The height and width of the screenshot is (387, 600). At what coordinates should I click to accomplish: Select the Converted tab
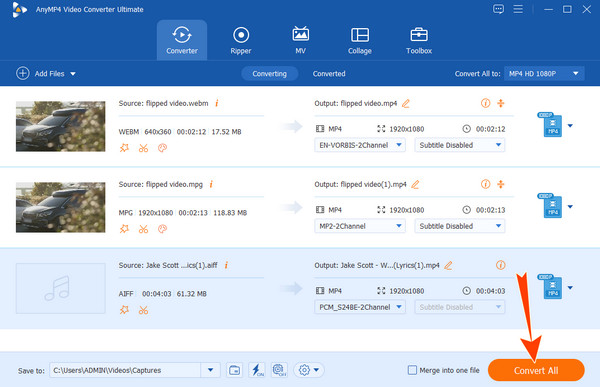pyautogui.click(x=329, y=73)
